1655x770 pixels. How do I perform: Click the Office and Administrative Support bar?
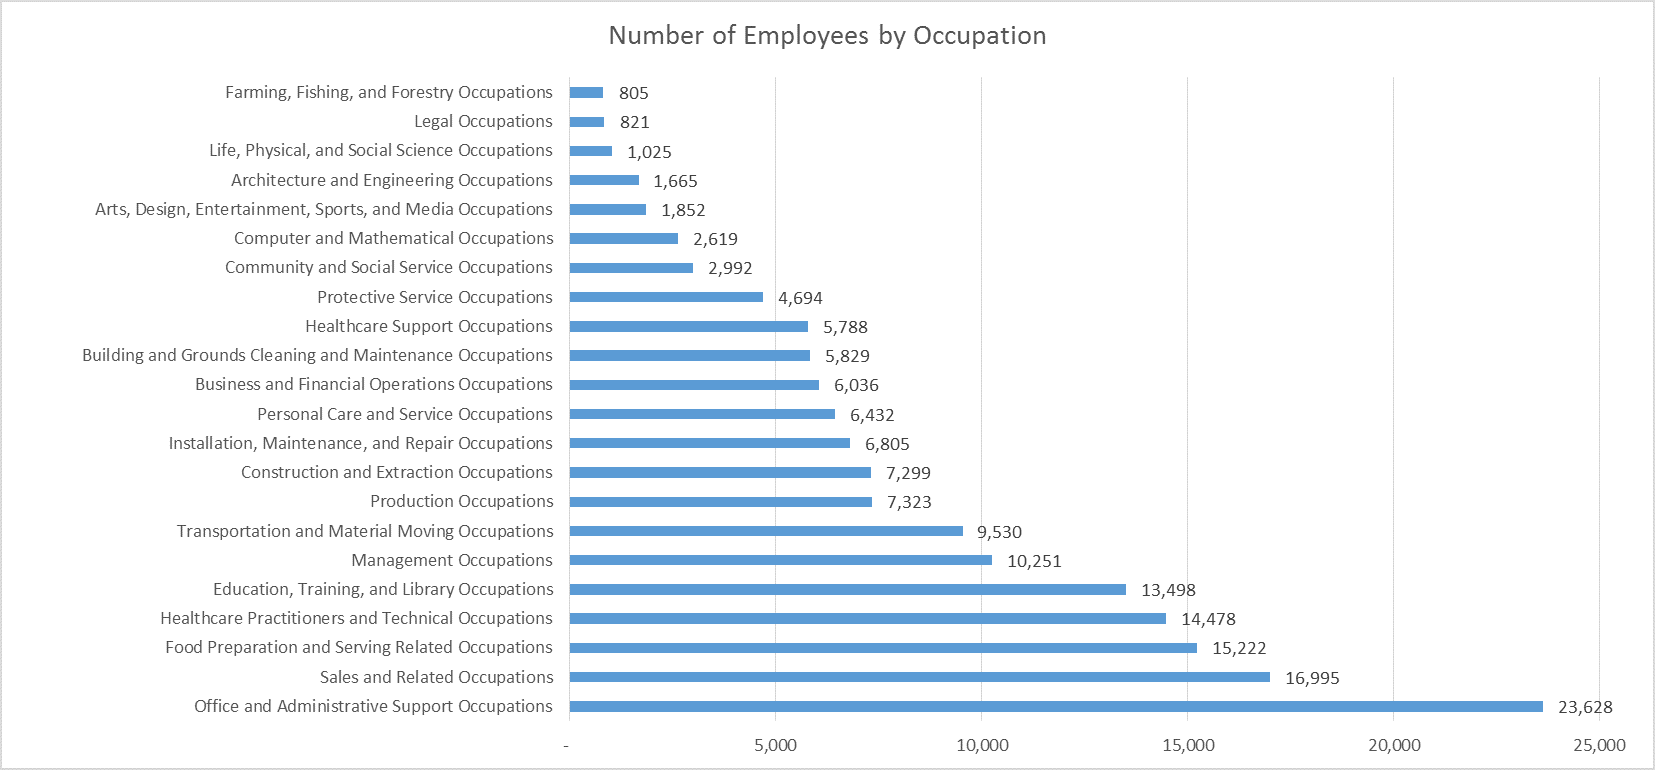pos(1056,707)
